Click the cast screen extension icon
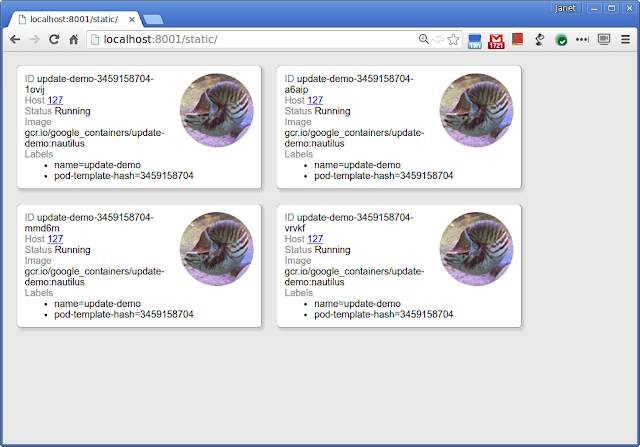The height and width of the screenshot is (447, 640). pos(604,39)
